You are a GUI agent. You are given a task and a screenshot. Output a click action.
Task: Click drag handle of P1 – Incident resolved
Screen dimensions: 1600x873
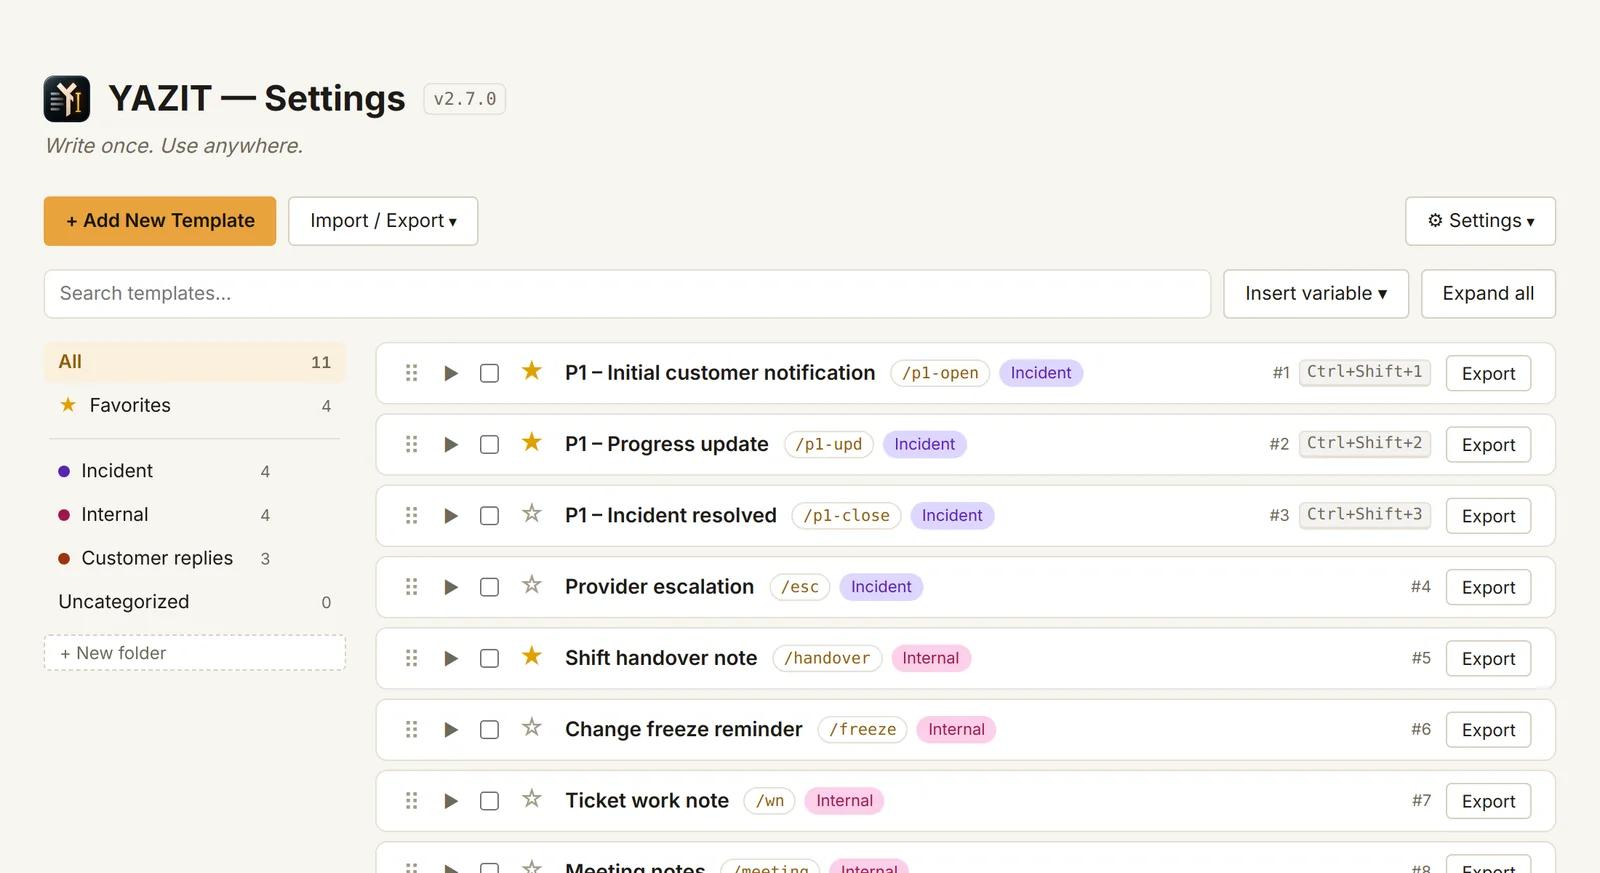pos(411,516)
